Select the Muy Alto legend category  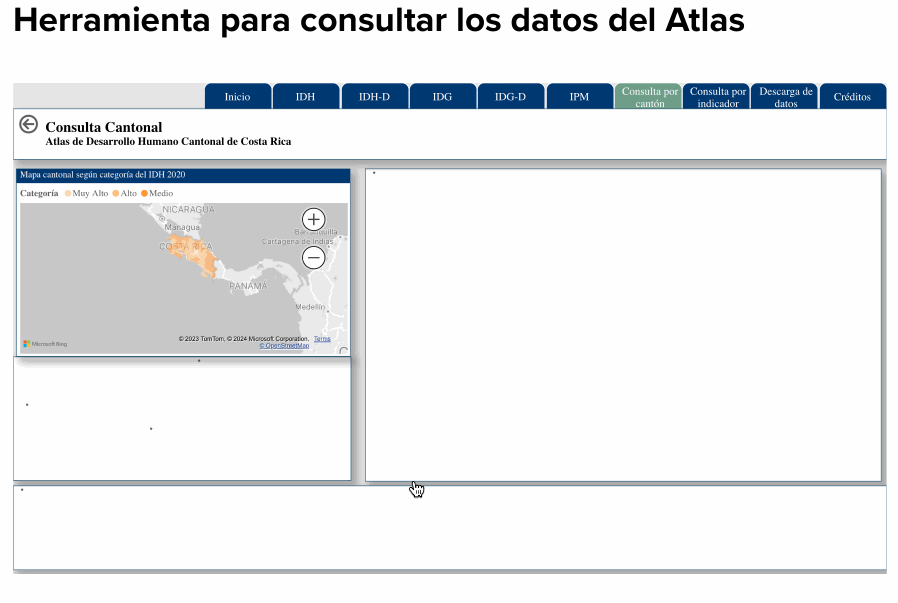click(87, 193)
